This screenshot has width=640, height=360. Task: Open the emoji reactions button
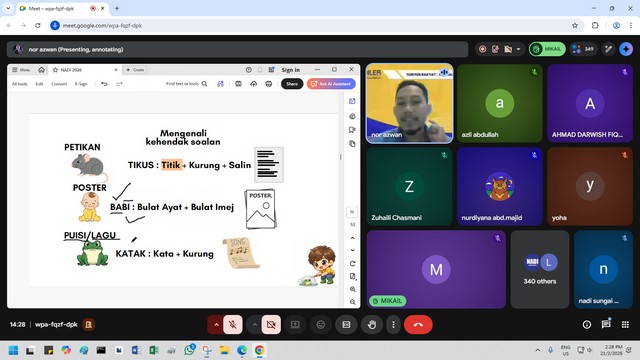[321, 324]
